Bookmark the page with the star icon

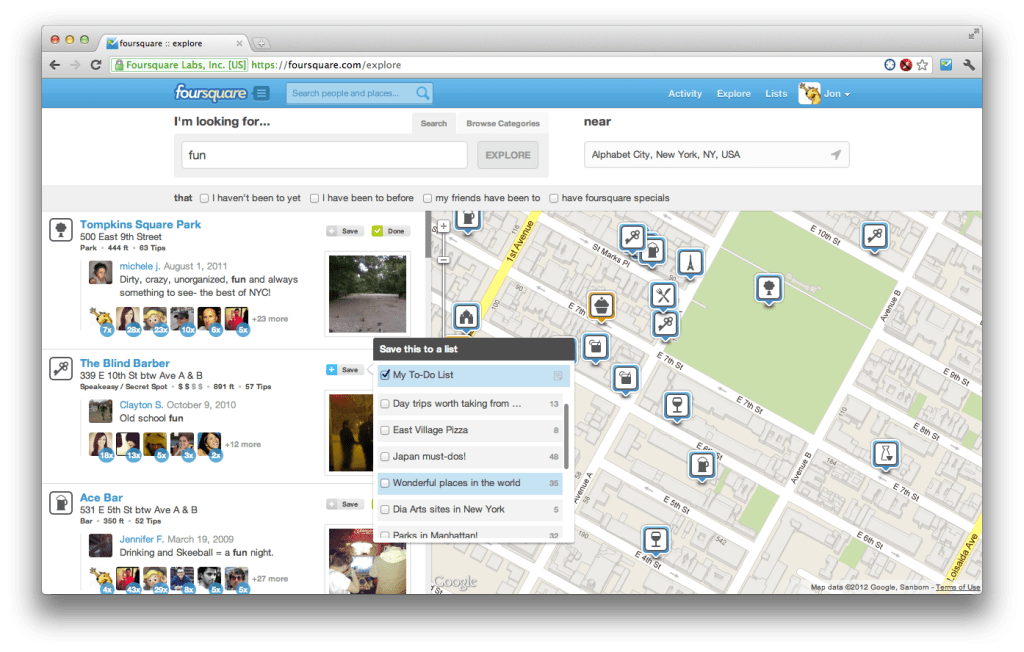(922, 65)
